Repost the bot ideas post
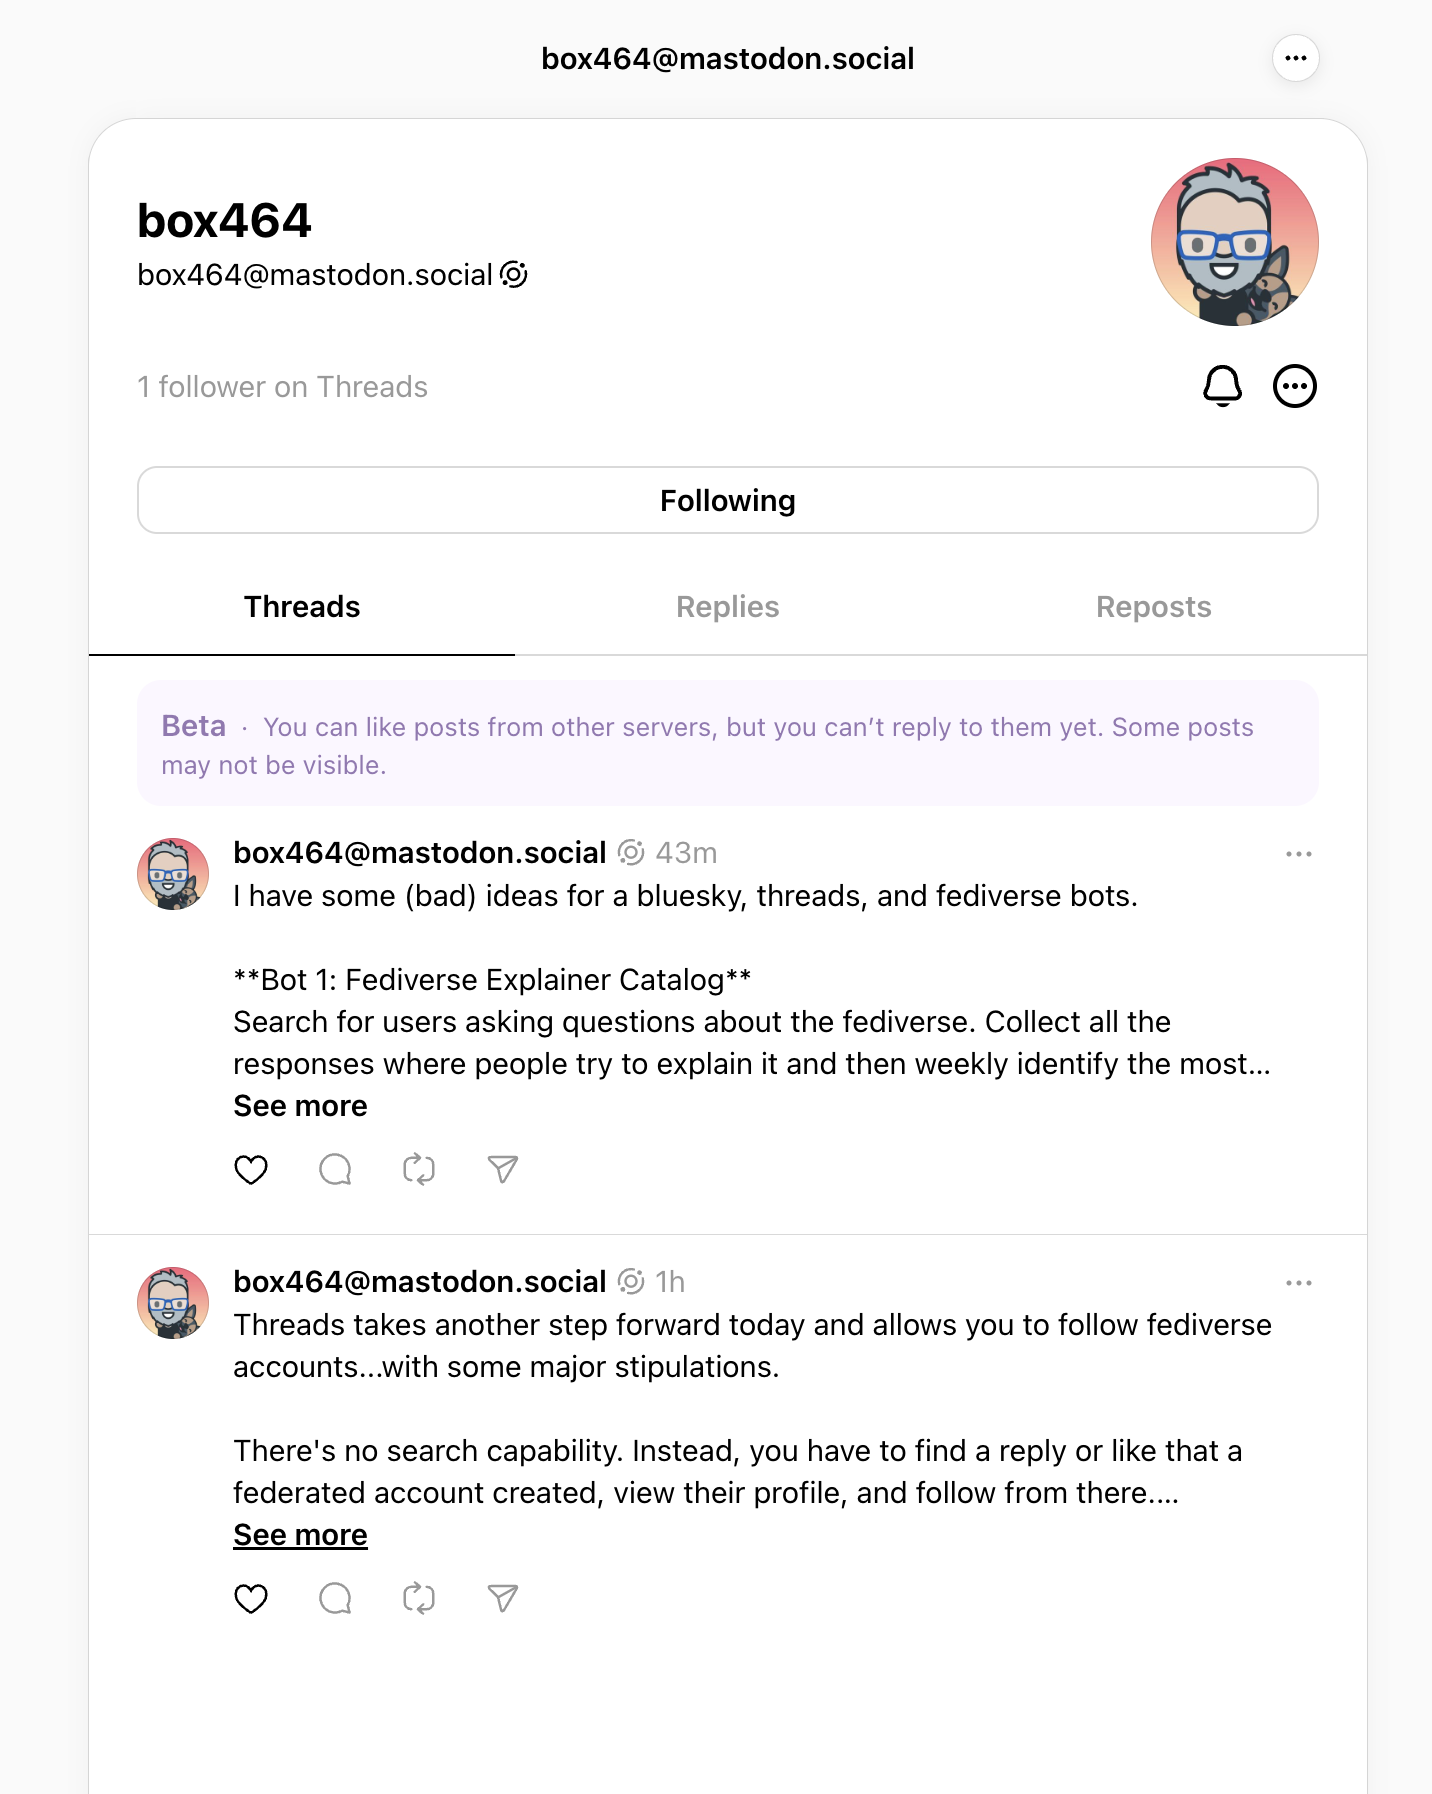This screenshot has width=1432, height=1794. click(419, 1169)
